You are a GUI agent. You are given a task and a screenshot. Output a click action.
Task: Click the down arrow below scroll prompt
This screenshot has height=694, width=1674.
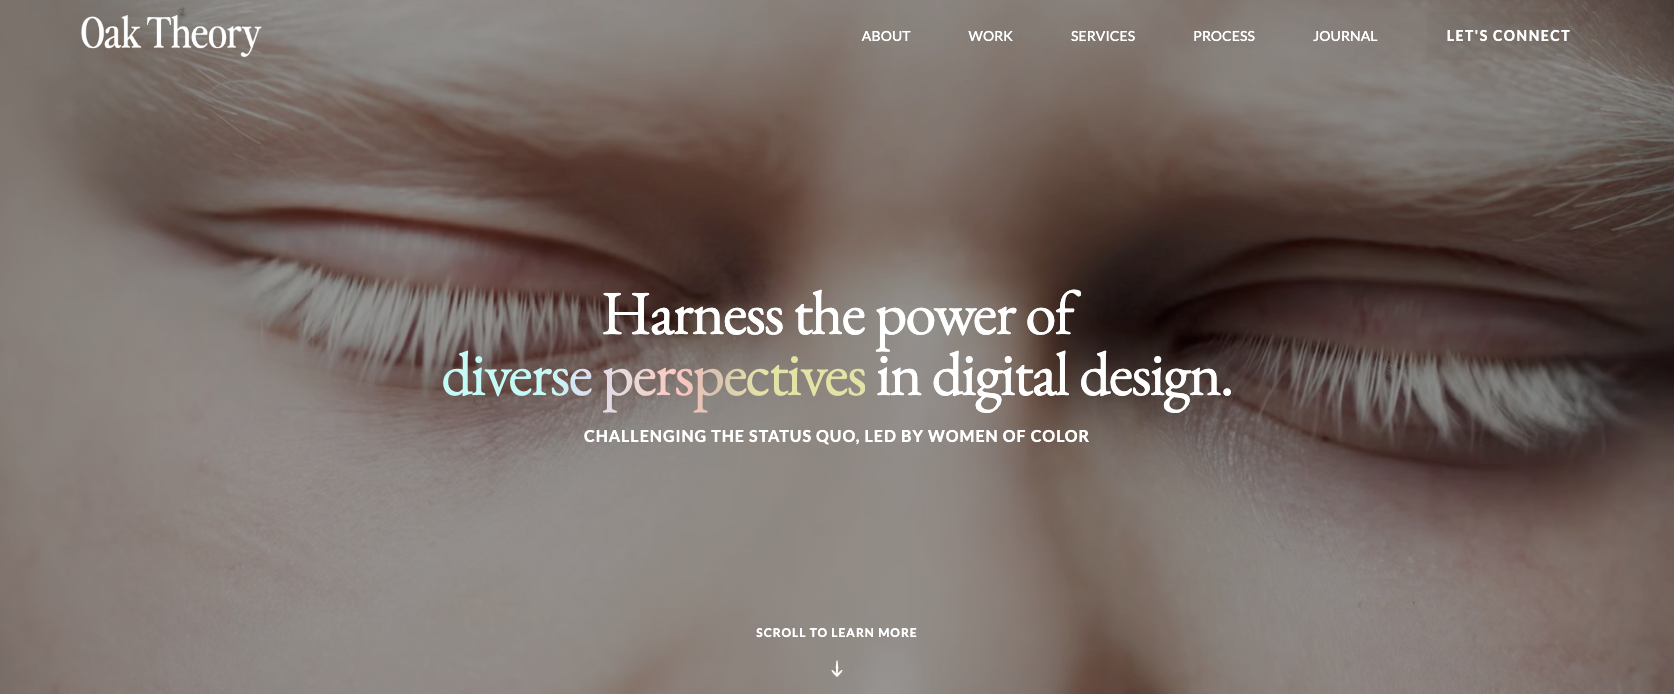[x=837, y=669]
